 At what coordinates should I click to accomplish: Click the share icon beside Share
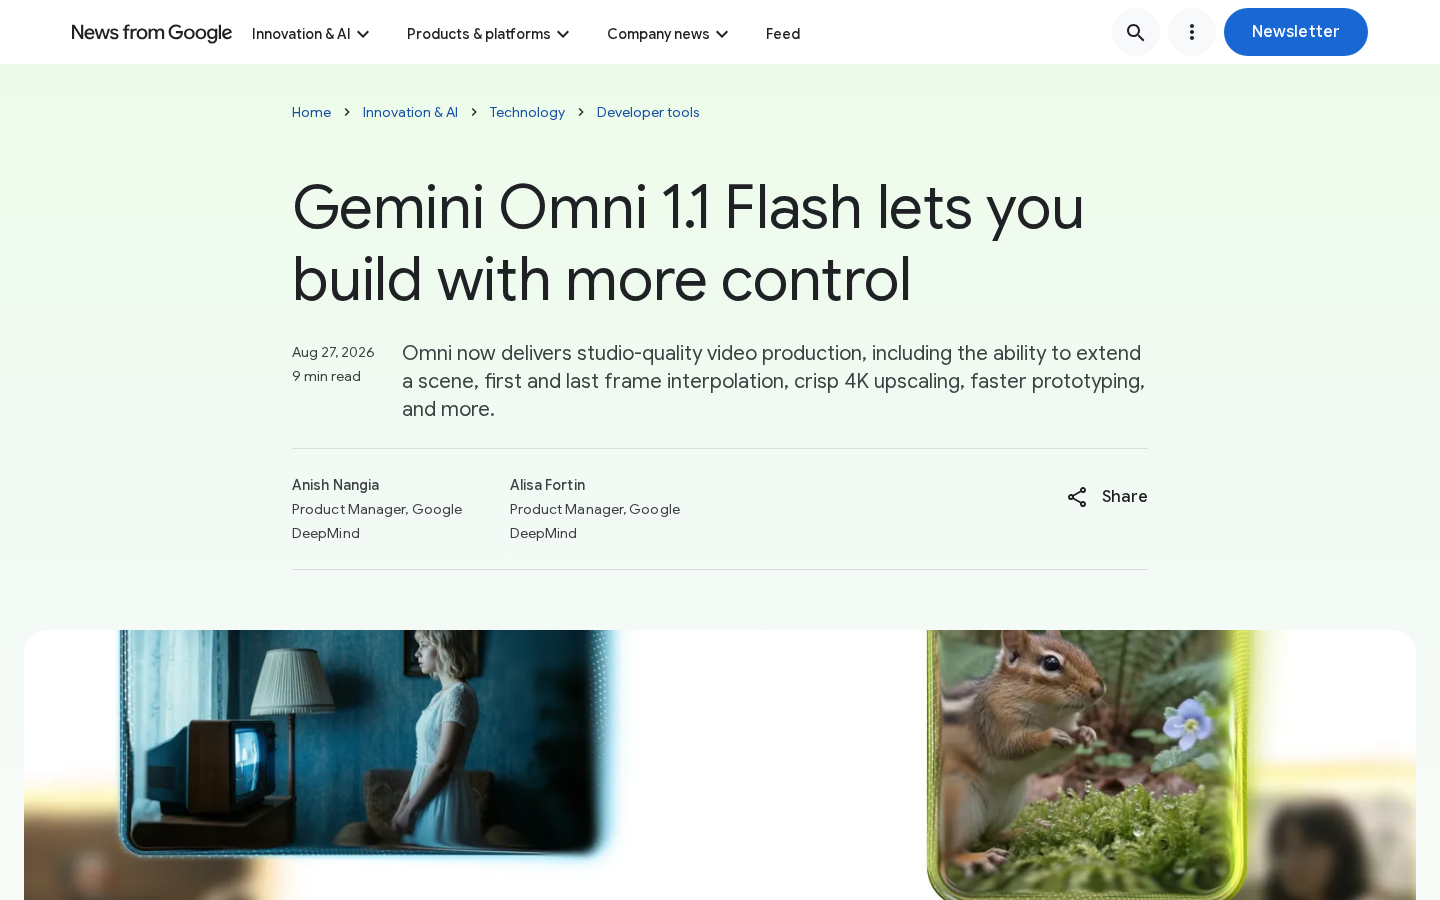point(1077,497)
